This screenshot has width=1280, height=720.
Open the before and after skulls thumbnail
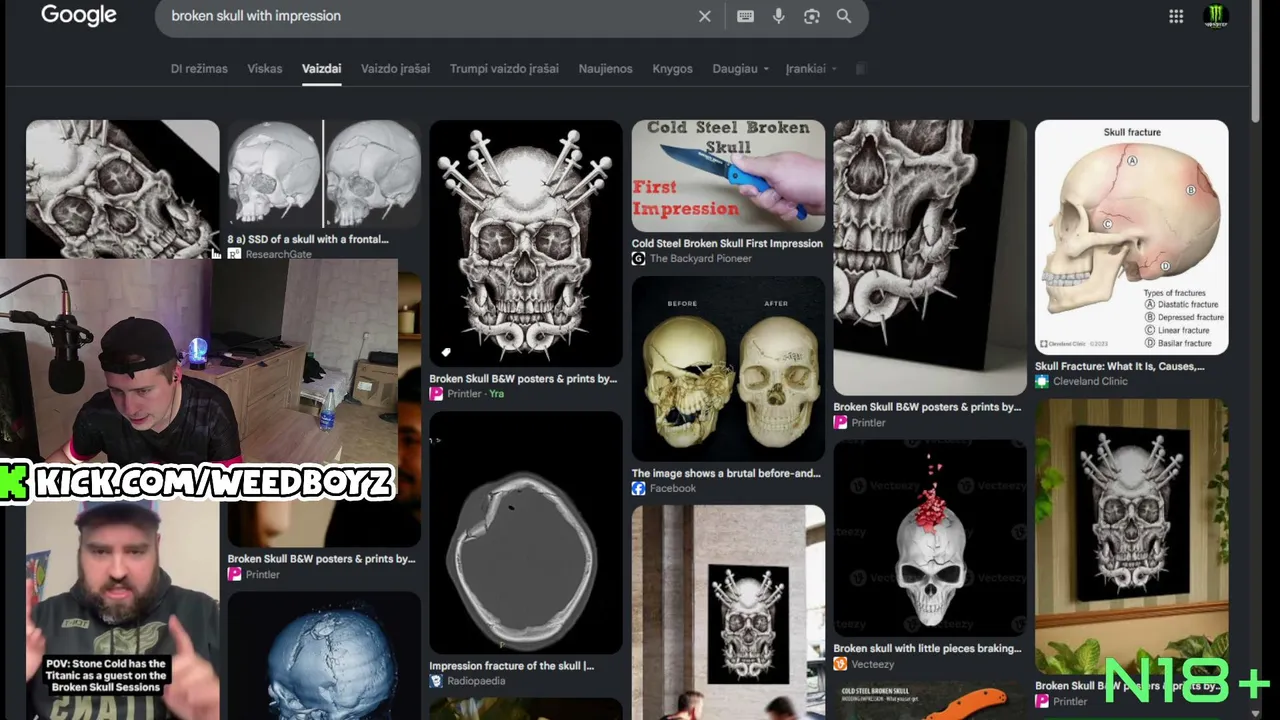728,369
